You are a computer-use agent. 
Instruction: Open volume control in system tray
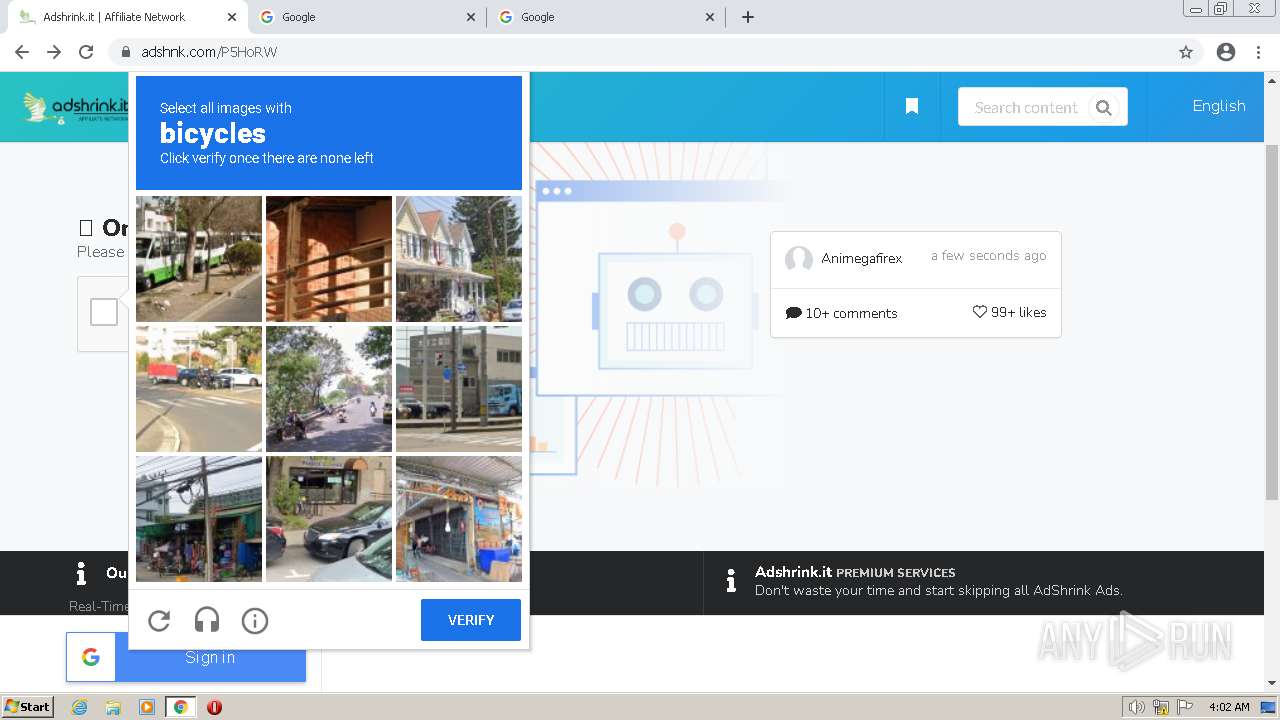1137,707
